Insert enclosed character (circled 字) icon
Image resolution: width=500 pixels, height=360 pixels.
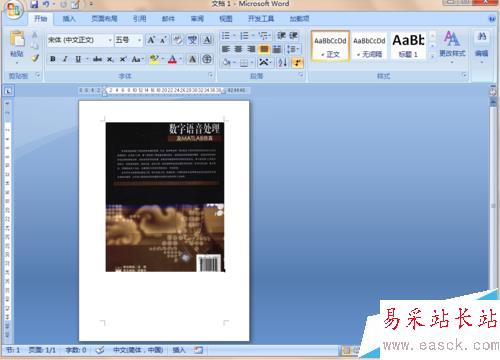(x=207, y=59)
